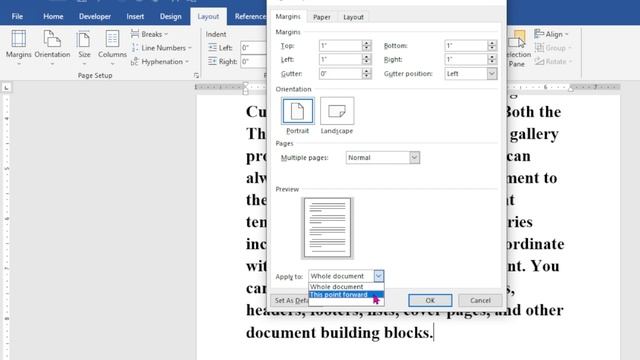Open the Multiple pages dropdown
Screen dimensions: 640x360
[382, 158]
